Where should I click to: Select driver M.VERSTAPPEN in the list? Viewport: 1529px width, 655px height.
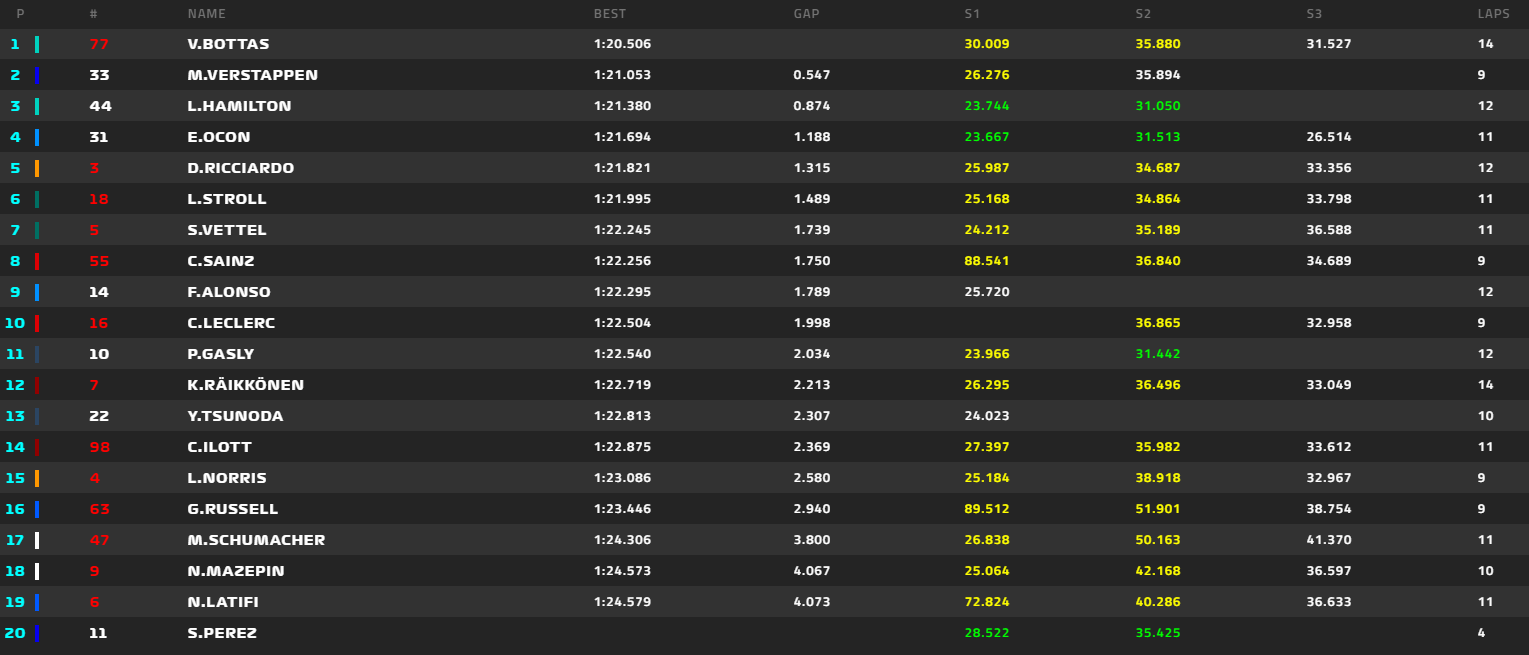[252, 75]
